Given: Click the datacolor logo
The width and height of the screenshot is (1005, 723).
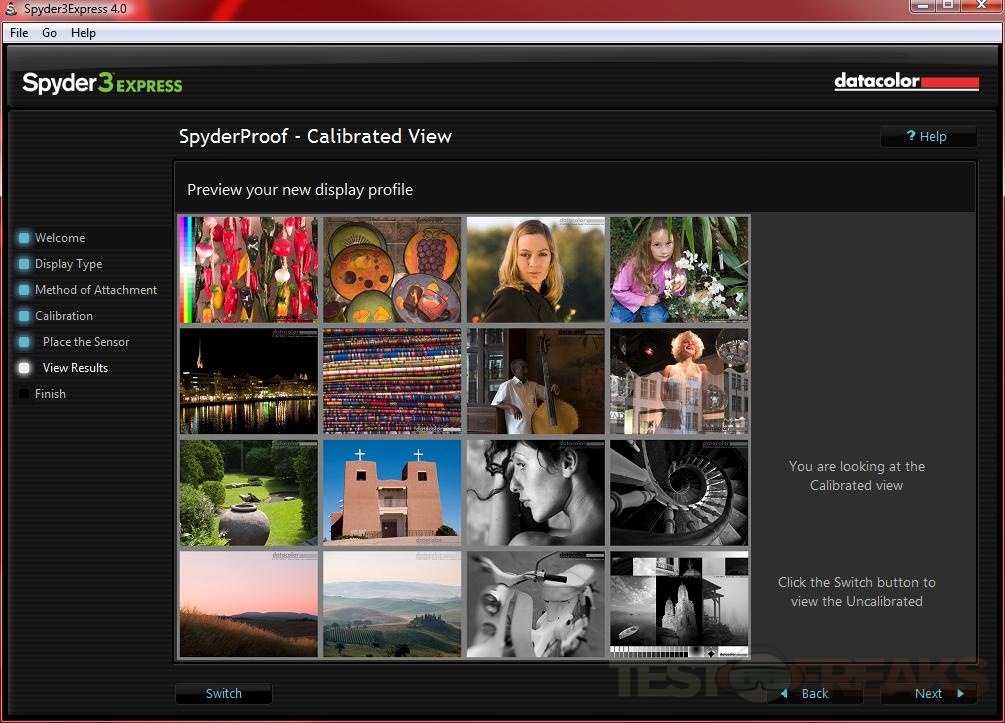Looking at the screenshot, I should (906, 81).
